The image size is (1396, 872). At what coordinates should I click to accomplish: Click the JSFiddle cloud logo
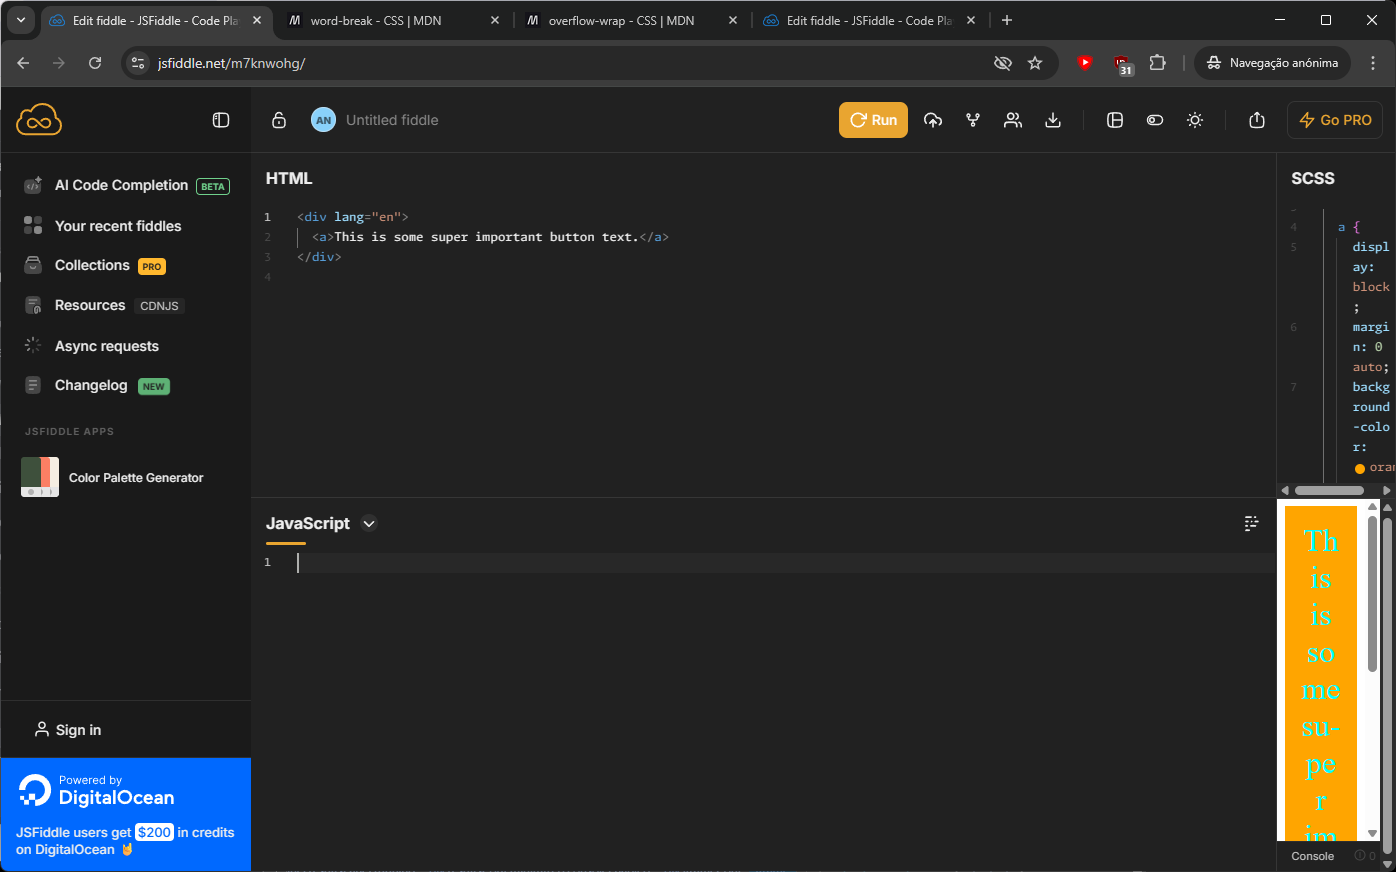(x=39, y=120)
